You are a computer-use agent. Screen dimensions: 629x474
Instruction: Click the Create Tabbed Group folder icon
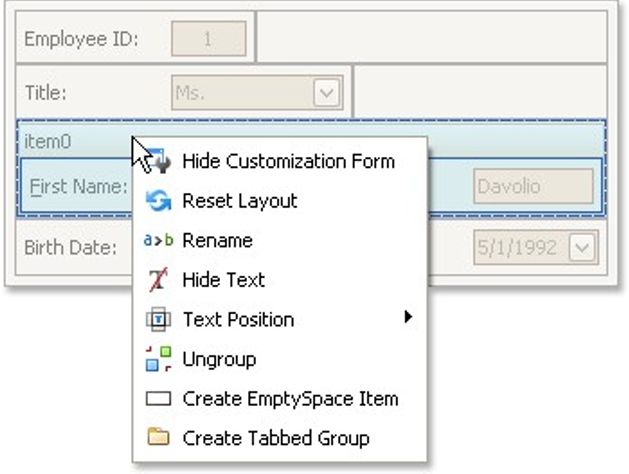coord(158,438)
